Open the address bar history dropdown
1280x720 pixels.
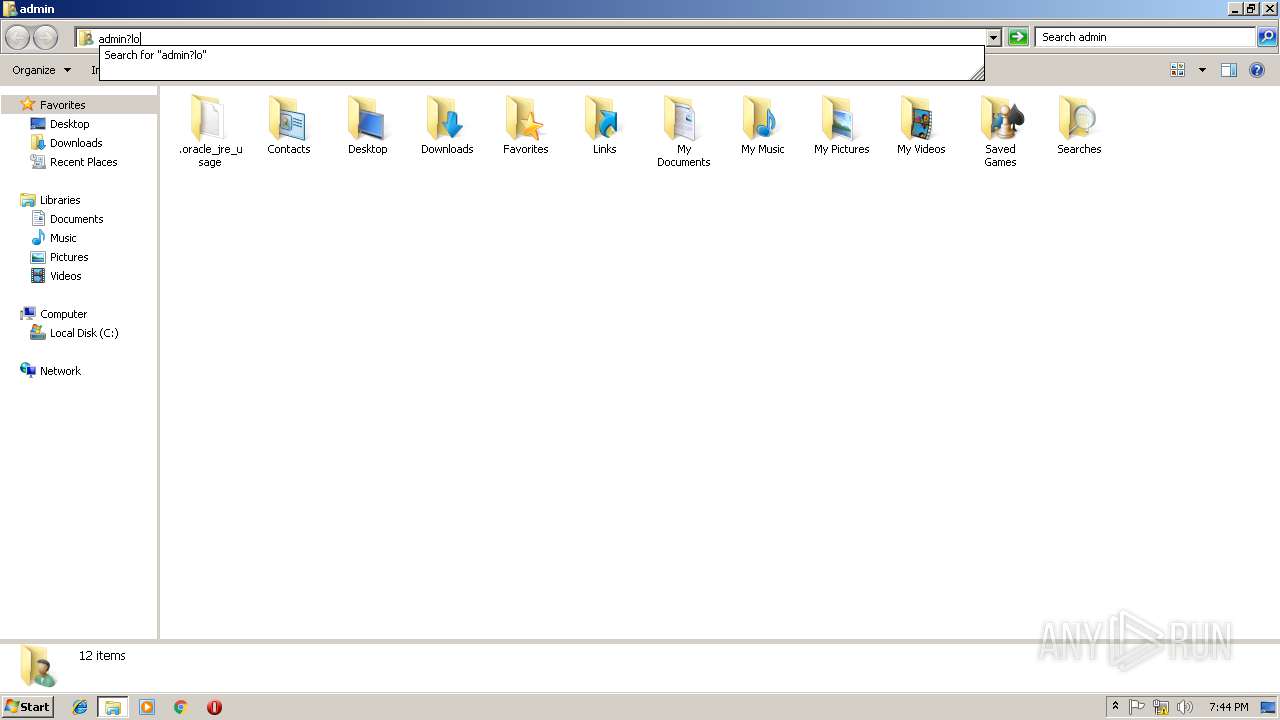point(993,38)
